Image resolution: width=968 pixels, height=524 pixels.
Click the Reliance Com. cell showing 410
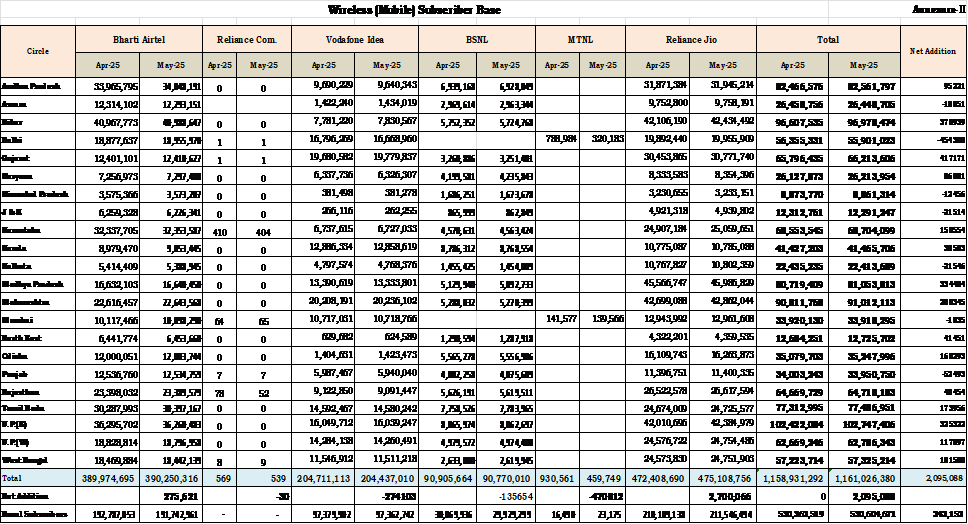pos(219,233)
